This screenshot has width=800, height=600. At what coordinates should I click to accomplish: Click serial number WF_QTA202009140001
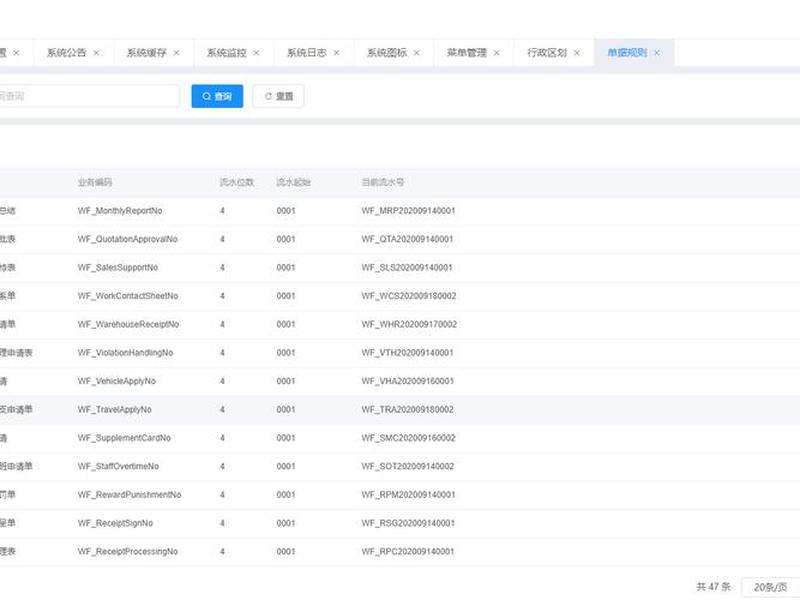pos(407,239)
